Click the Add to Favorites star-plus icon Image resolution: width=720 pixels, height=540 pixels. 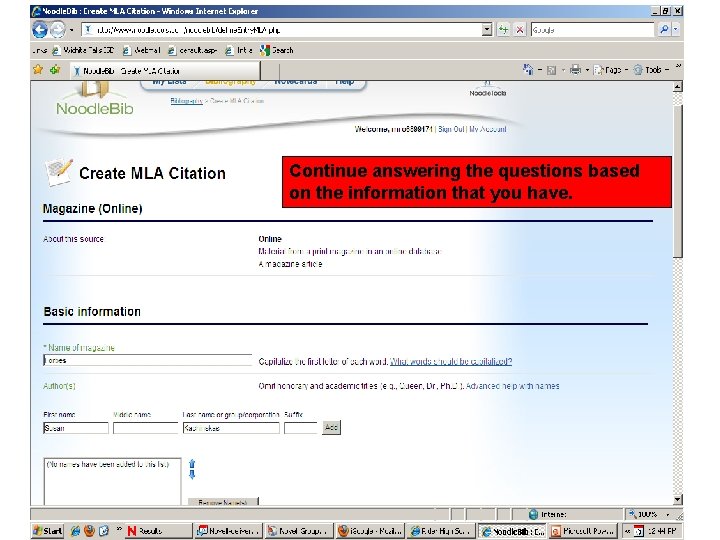pos(55,70)
